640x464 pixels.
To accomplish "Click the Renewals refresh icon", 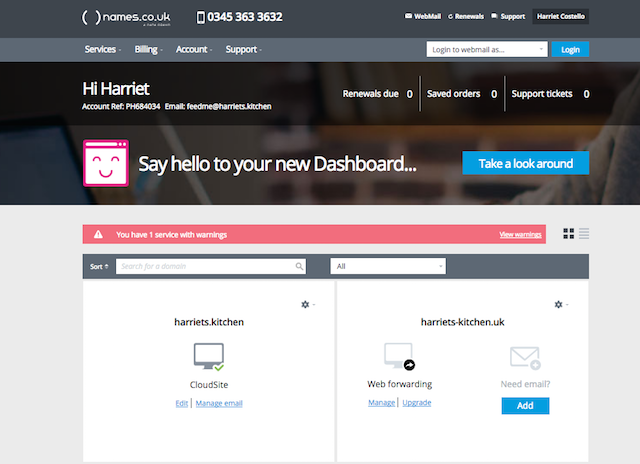I will coord(451,16).
